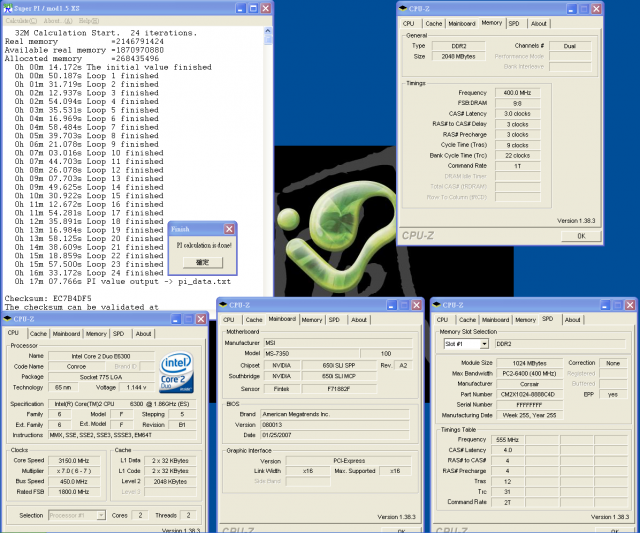Select CPU tab in the memory CPU-Z window
The width and height of the screenshot is (640, 533).
click(x=409, y=24)
